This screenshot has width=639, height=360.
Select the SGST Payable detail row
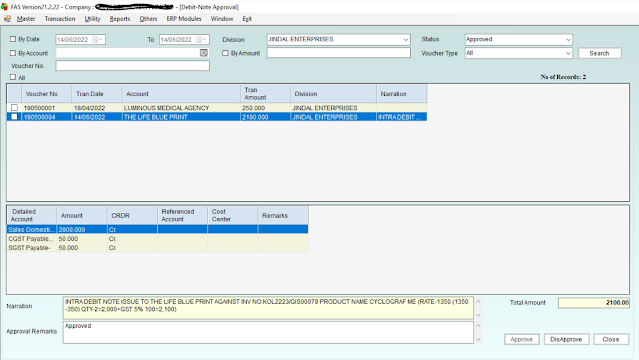[157, 247]
